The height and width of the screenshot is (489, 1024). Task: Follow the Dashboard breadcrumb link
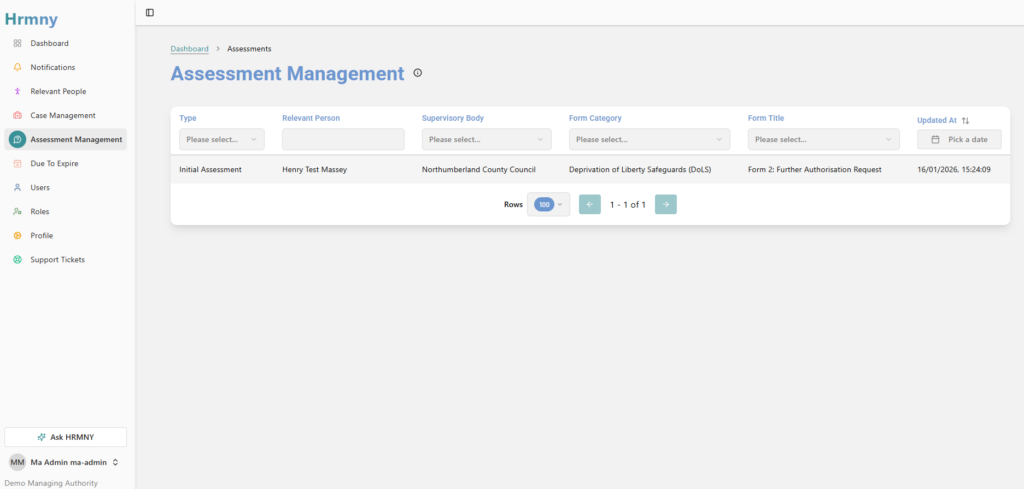(x=189, y=48)
